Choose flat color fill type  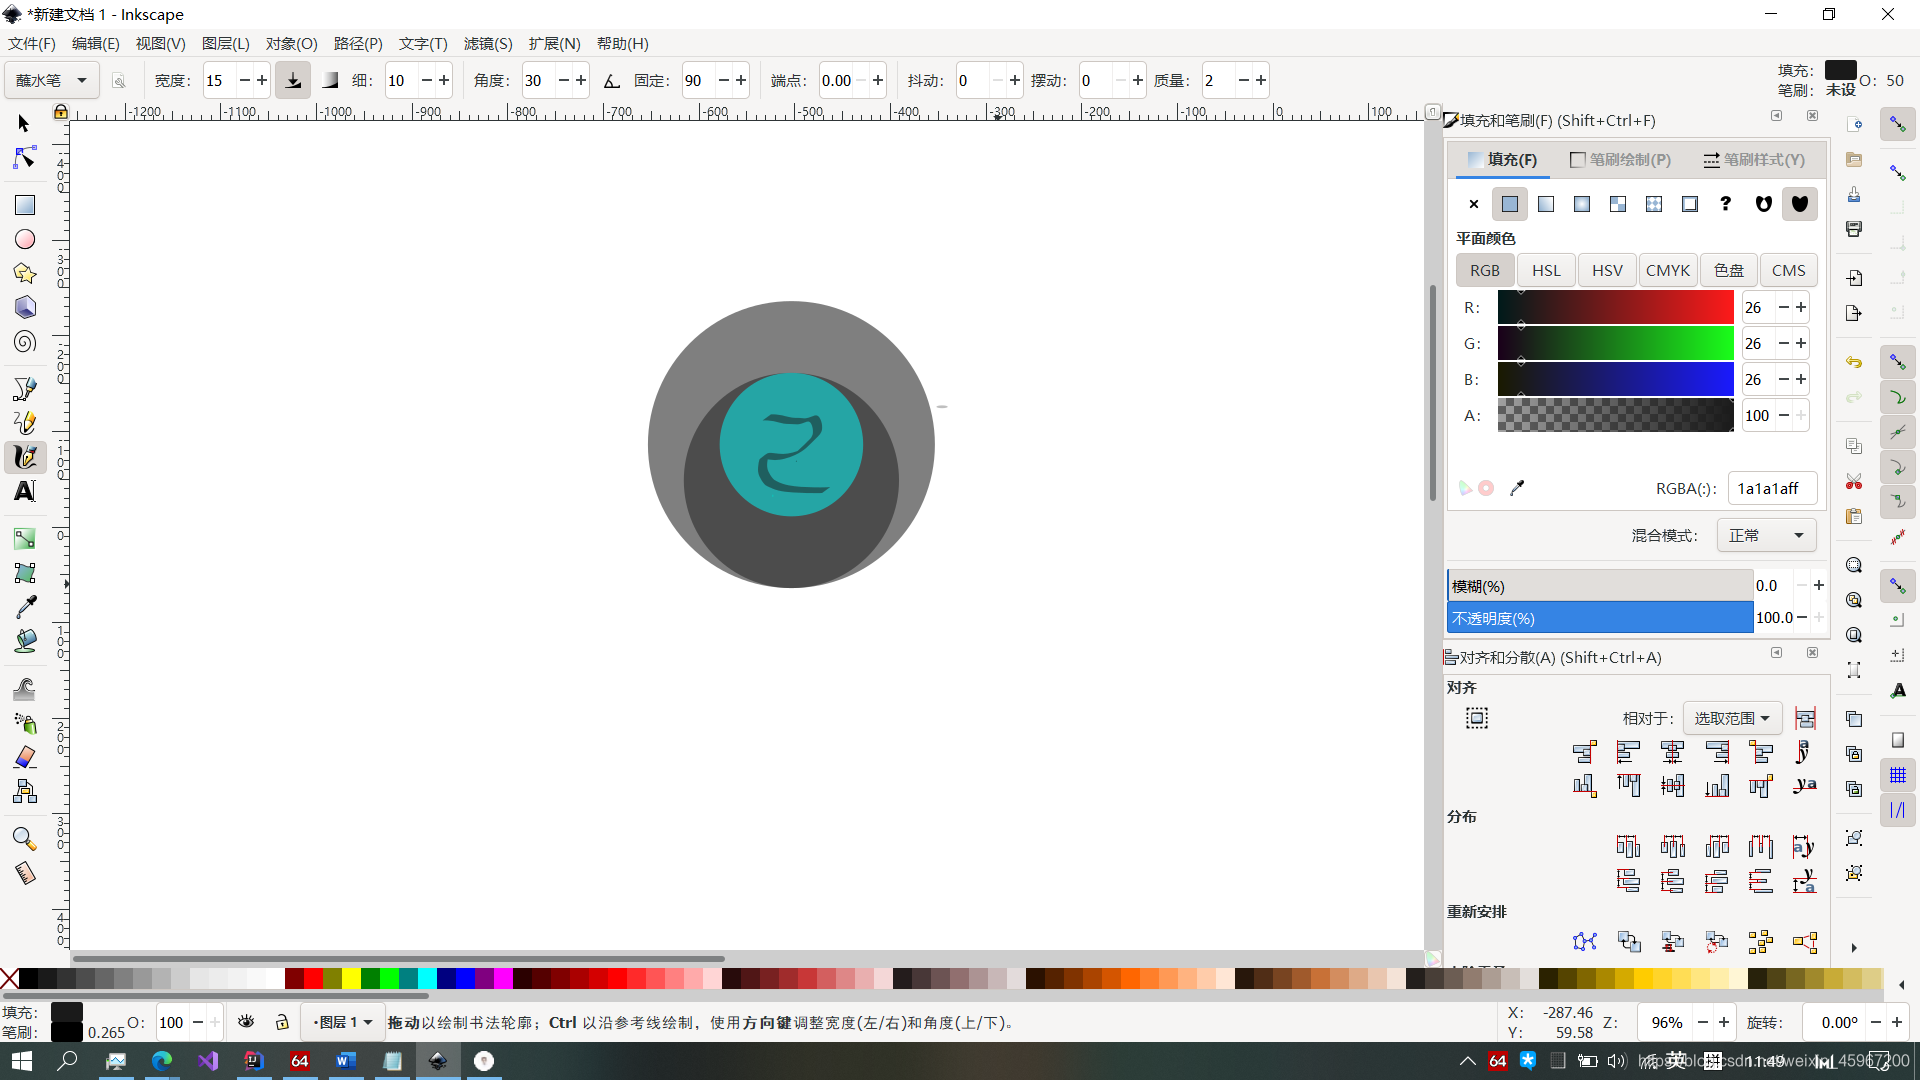tap(1509, 204)
